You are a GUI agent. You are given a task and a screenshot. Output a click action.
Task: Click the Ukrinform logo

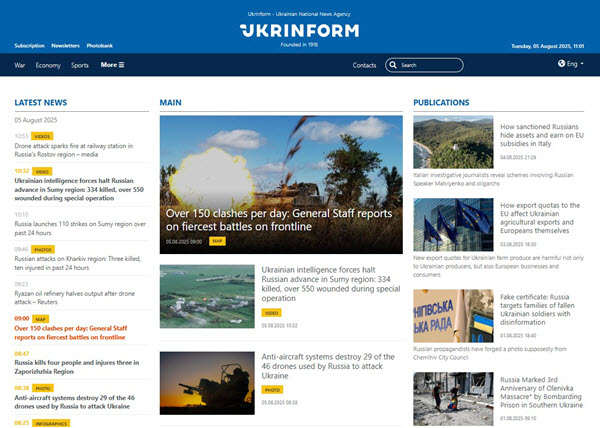tap(299, 31)
